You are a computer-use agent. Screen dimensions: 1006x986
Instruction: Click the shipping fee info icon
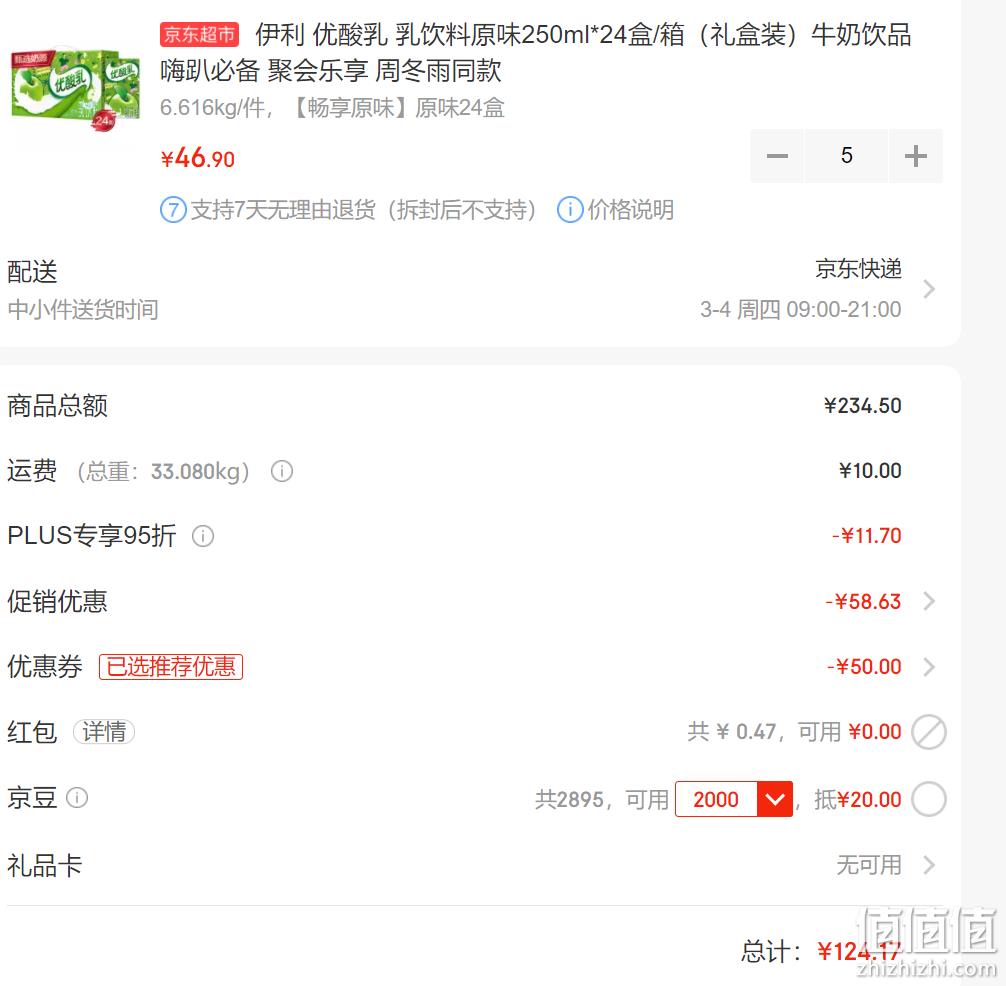pyautogui.click(x=282, y=472)
